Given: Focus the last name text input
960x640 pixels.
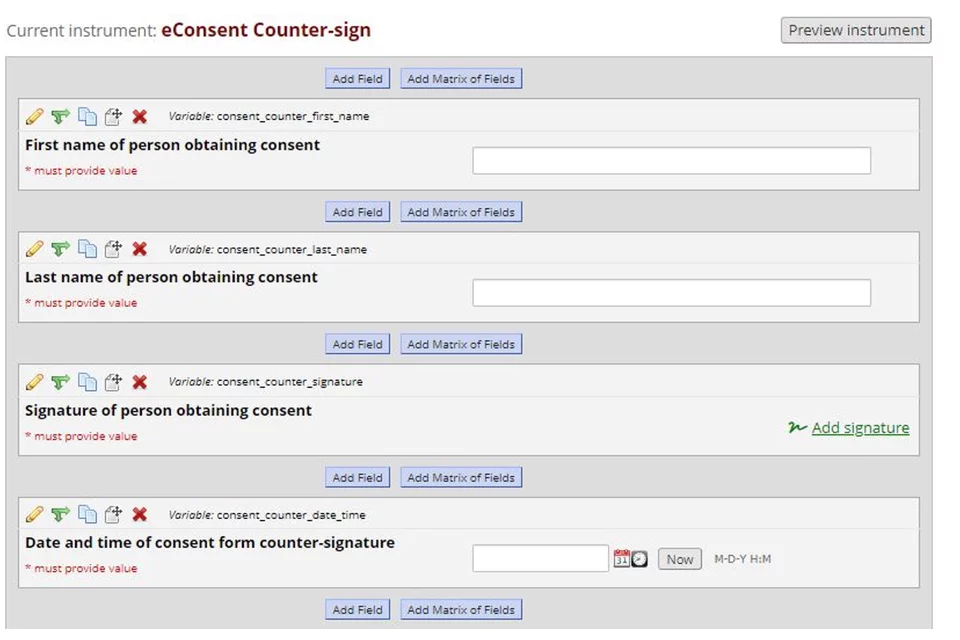Looking at the screenshot, I should pos(672,293).
